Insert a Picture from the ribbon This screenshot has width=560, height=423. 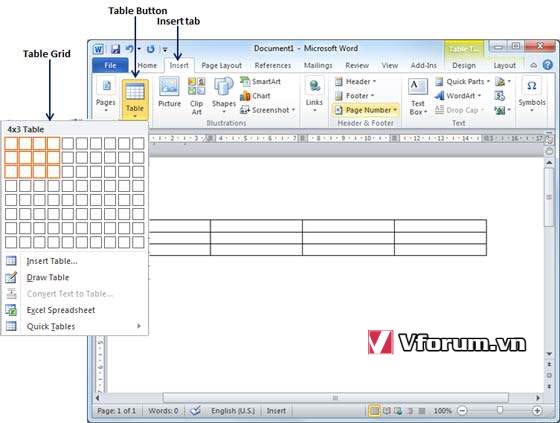(x=169, y=92)
